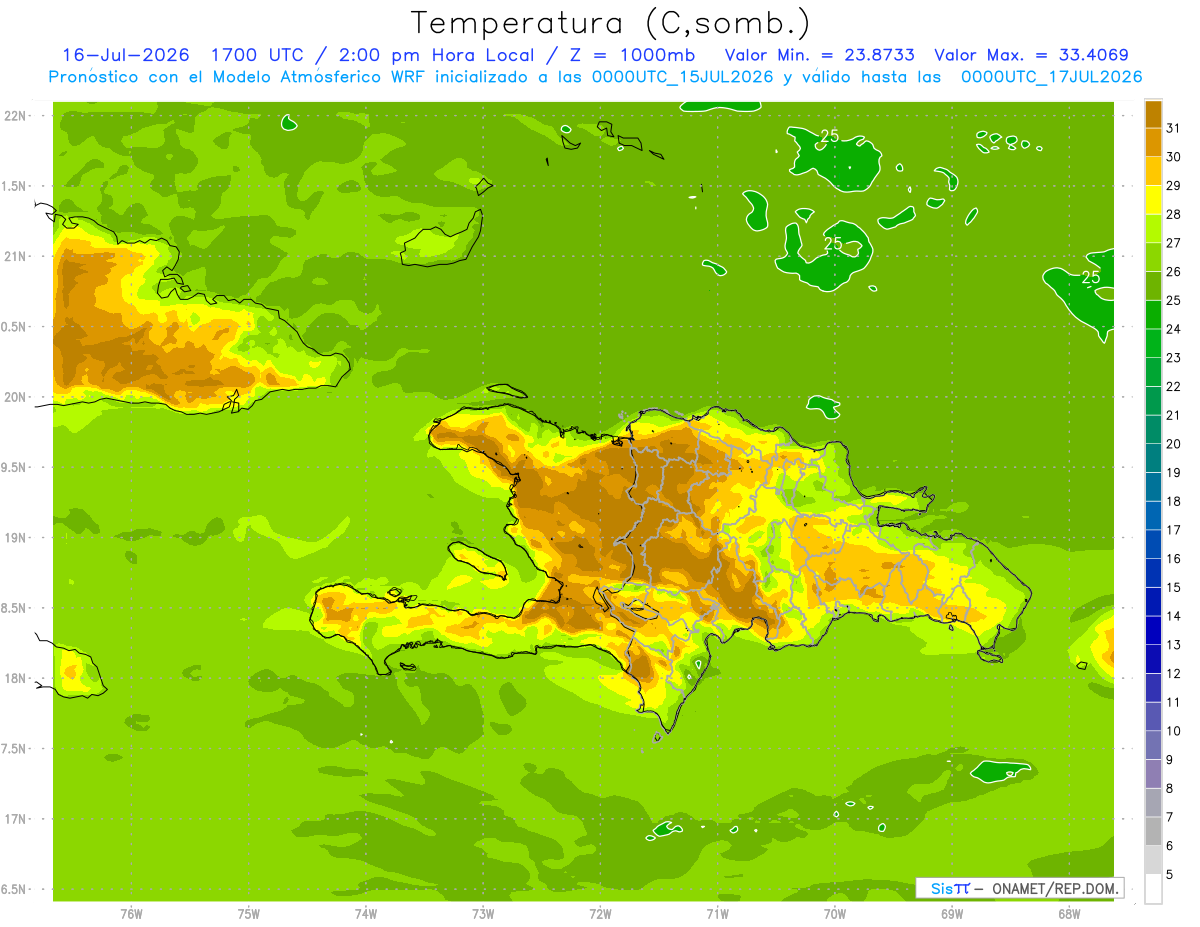
Task: Click the 70W longitude axis label
Action: [x=835, y=914]
